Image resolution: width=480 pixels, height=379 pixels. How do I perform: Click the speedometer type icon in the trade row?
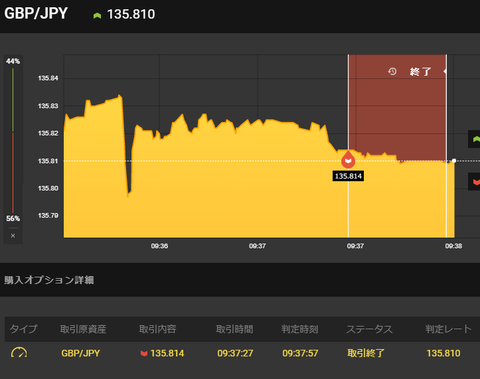pos(19,353)
